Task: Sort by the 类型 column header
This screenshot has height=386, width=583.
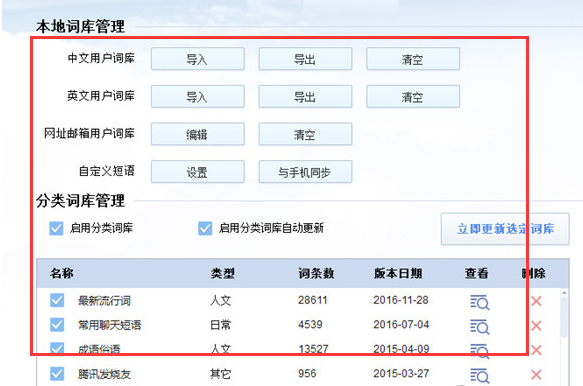Action: (x=222, y=273)
